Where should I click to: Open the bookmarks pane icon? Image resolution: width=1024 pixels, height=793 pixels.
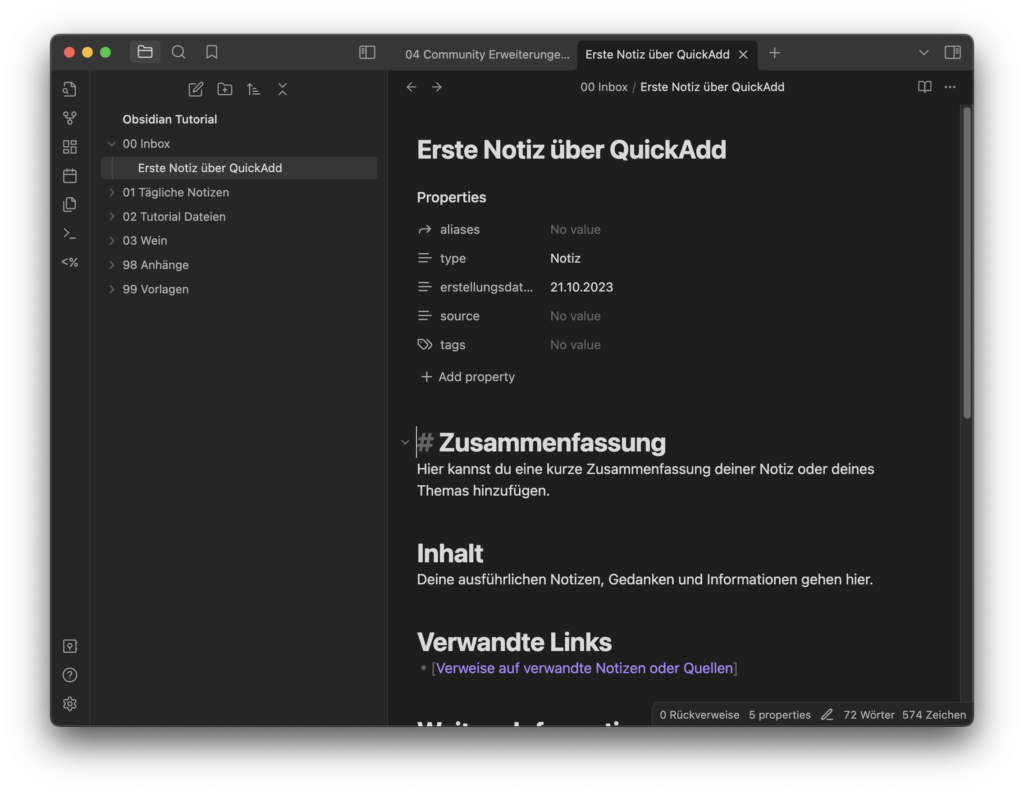212,52
